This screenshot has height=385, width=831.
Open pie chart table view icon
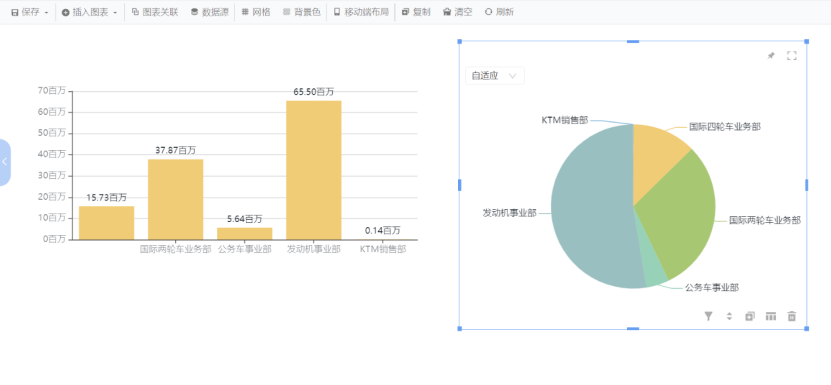pyautogui.click(x=771, y=316)
